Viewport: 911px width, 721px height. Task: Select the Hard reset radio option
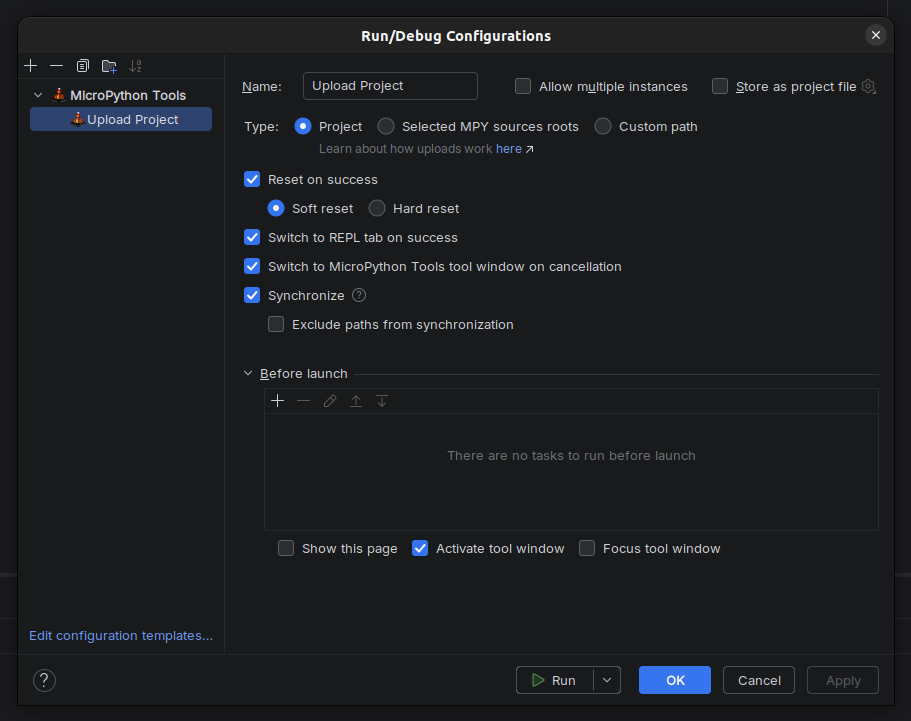(377, 209)
